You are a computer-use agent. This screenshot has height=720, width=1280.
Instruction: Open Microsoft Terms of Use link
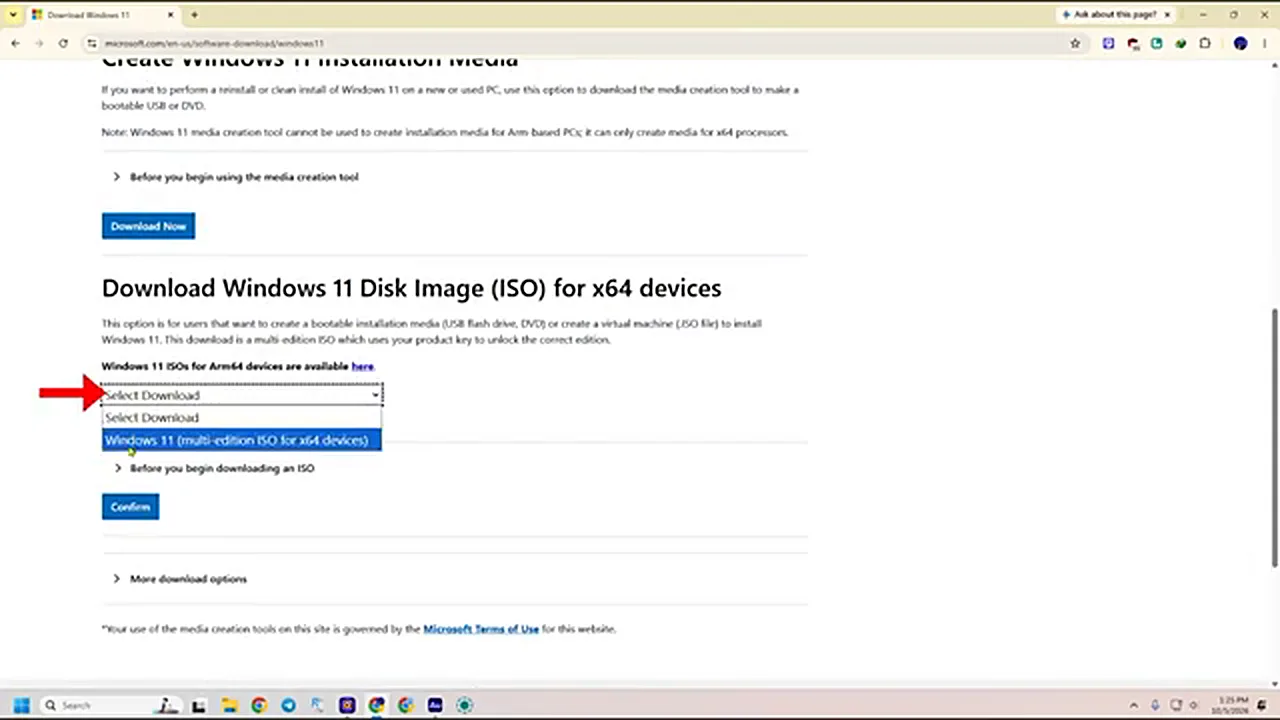(481, 629)
